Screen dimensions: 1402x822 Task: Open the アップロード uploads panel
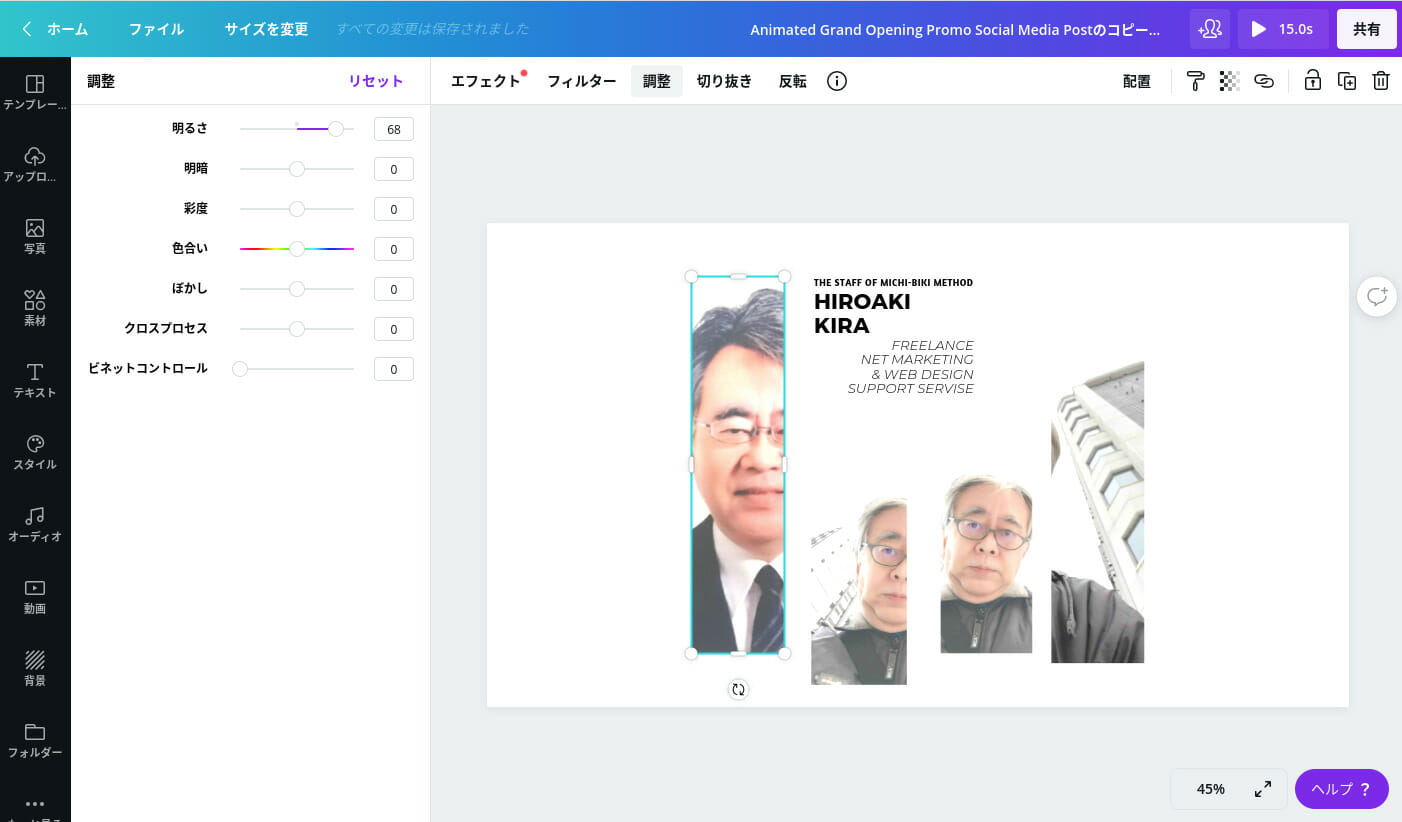[x=35, y=164]
